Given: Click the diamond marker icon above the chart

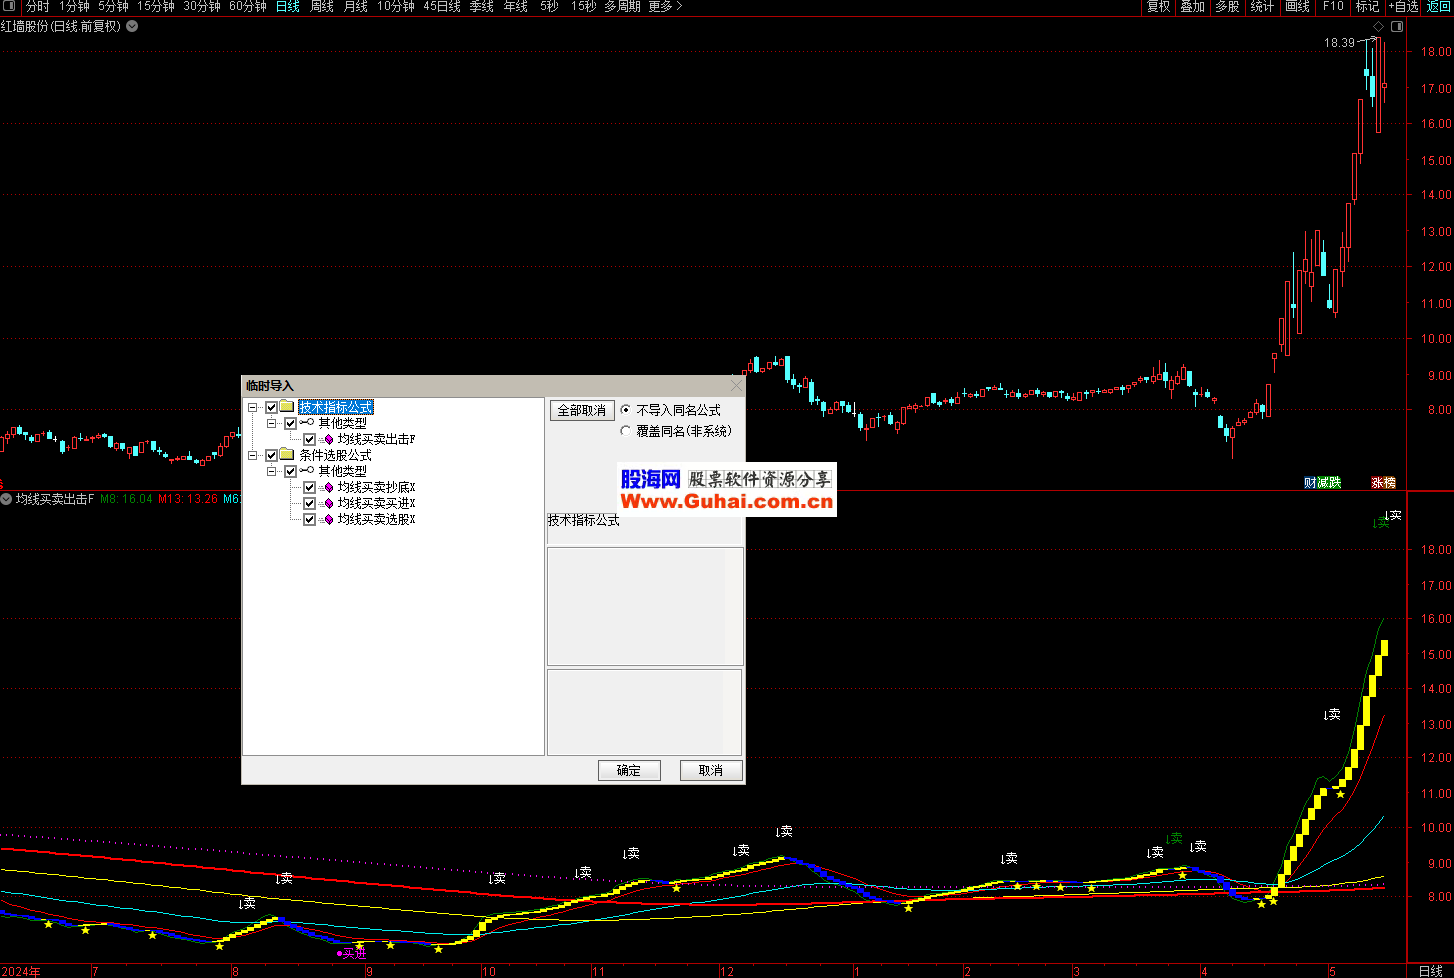Looking at the screenshot, I should point(1379,26).
